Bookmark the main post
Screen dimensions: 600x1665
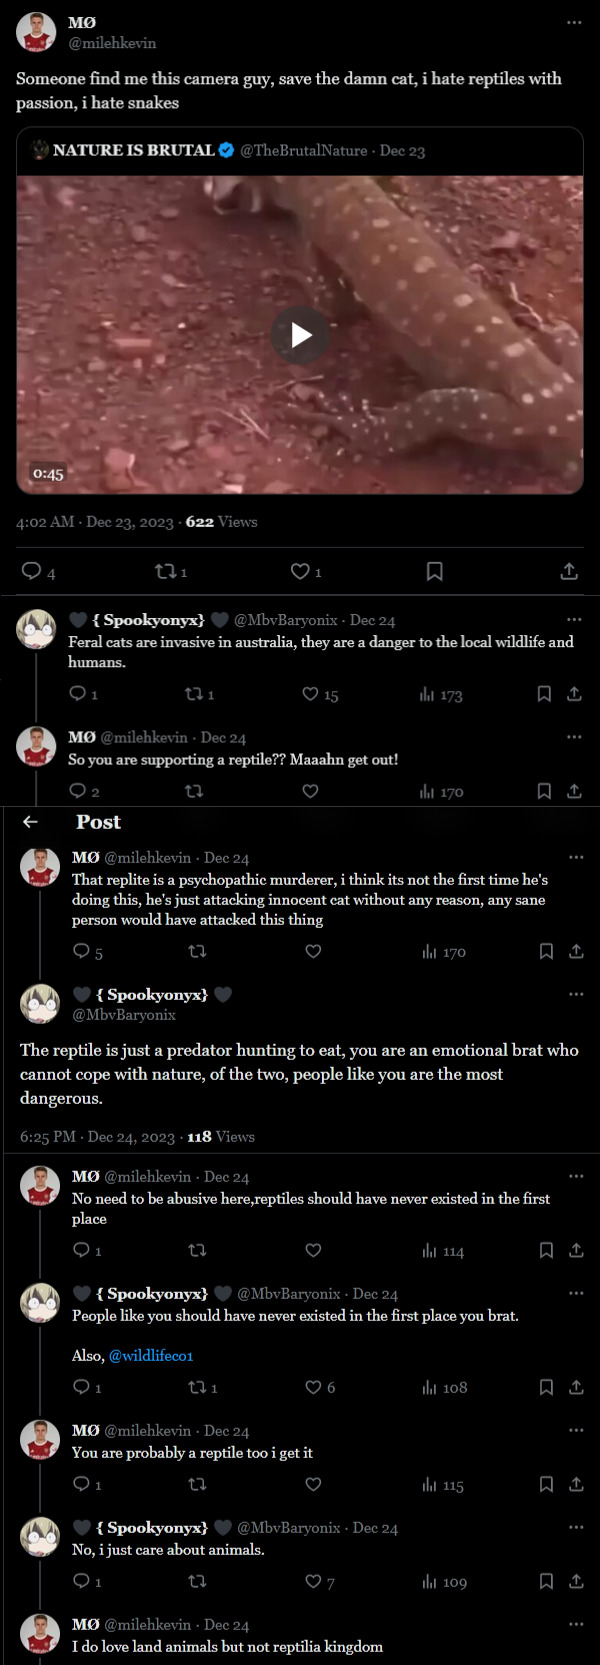435,571
